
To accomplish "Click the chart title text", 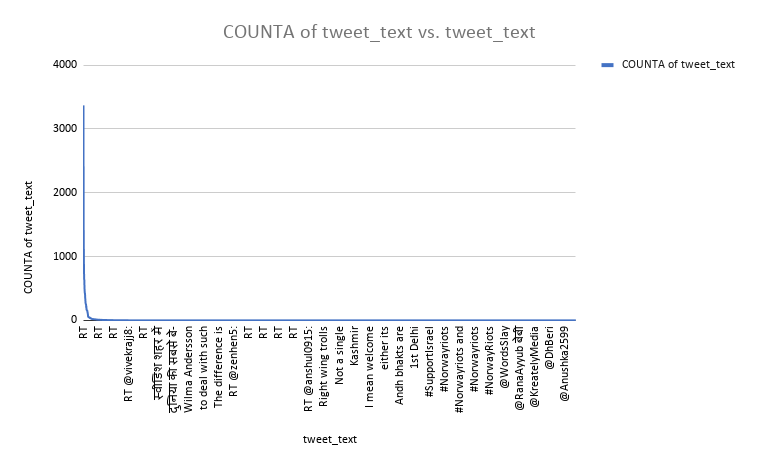I will point(378,33).
